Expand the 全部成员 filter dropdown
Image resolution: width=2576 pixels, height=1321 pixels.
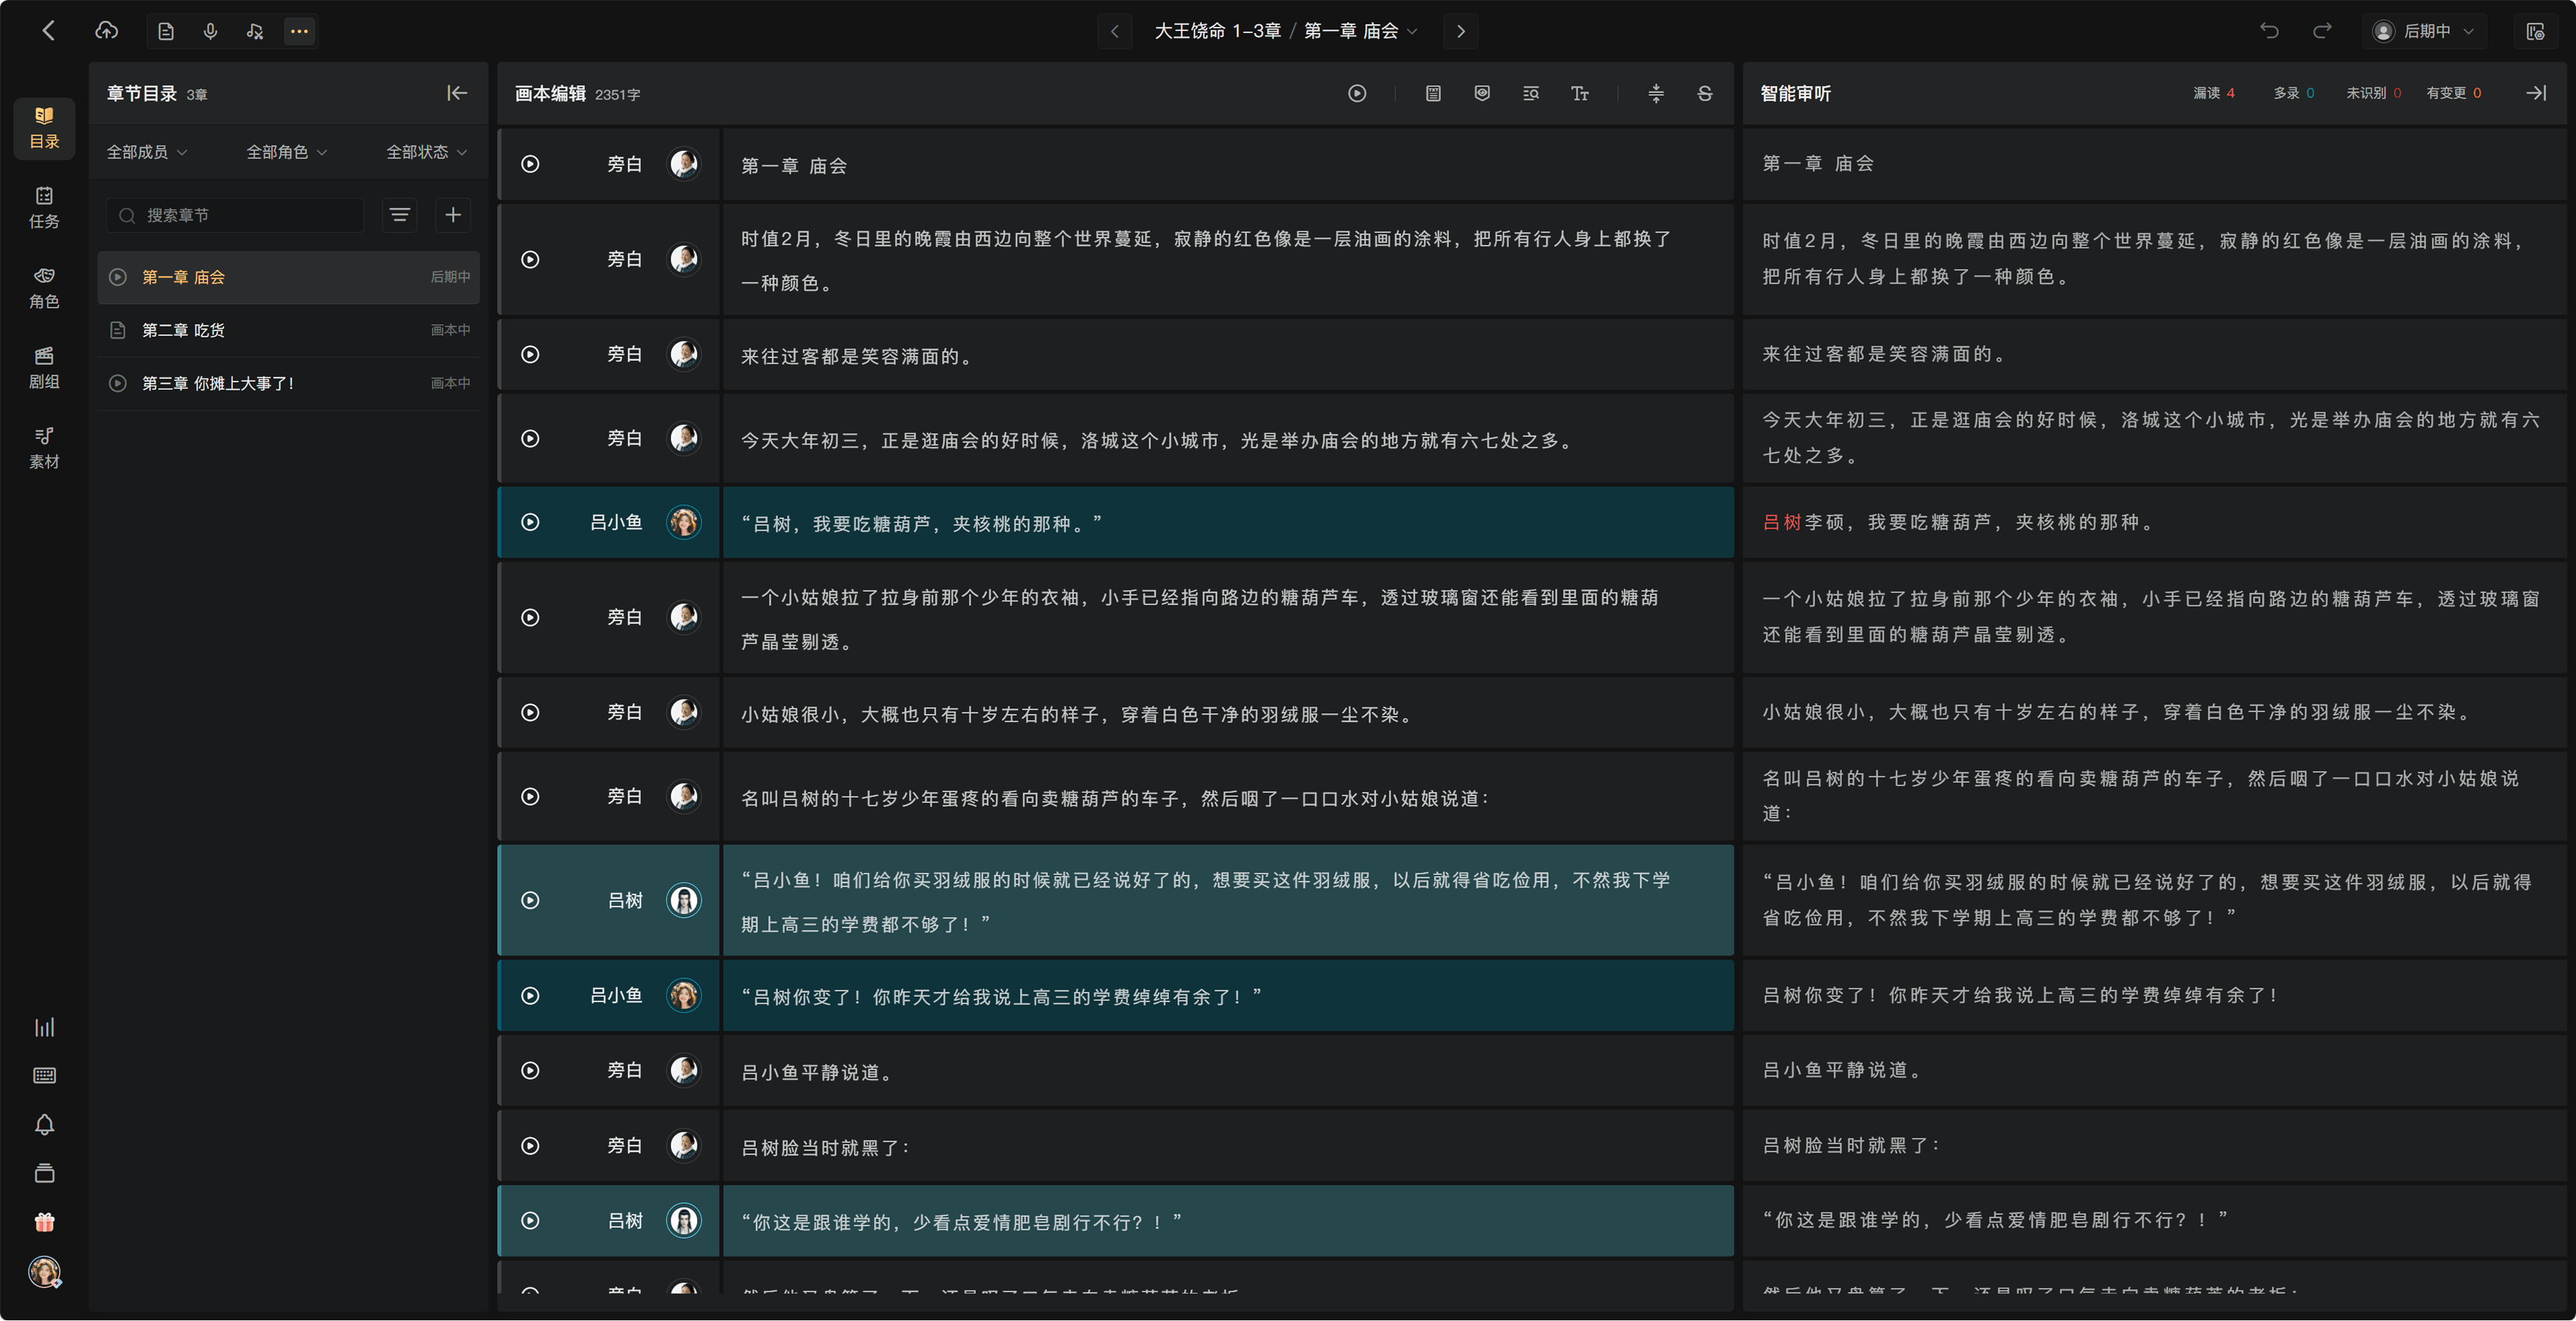[147, 152]
